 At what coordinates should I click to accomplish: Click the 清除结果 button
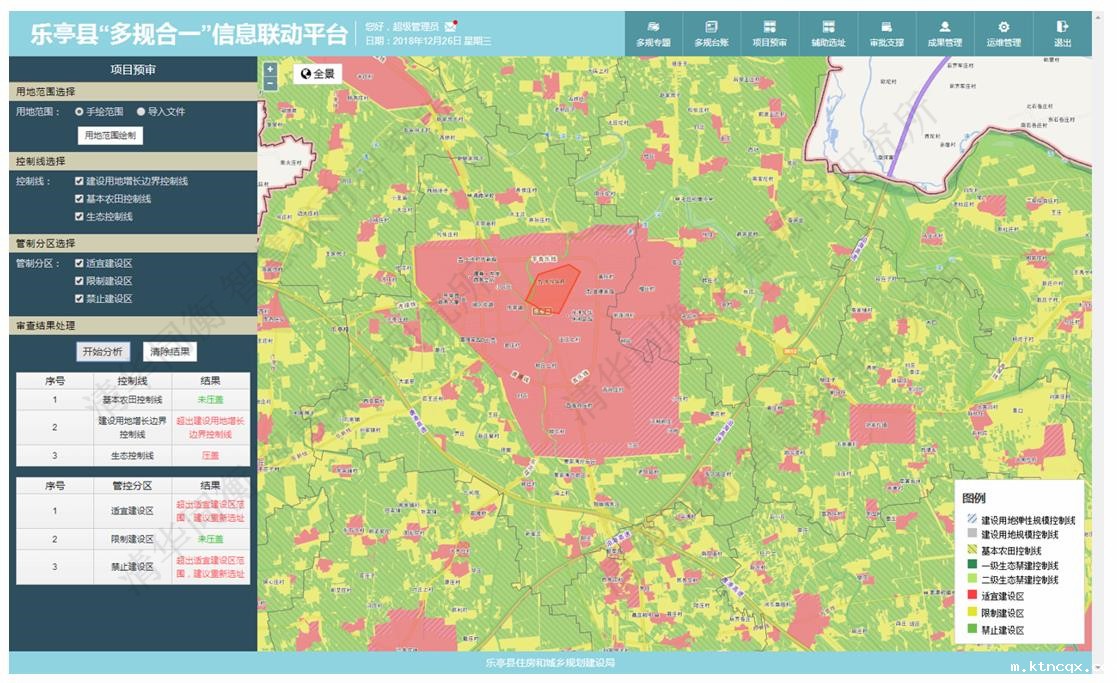pos(170,352)
